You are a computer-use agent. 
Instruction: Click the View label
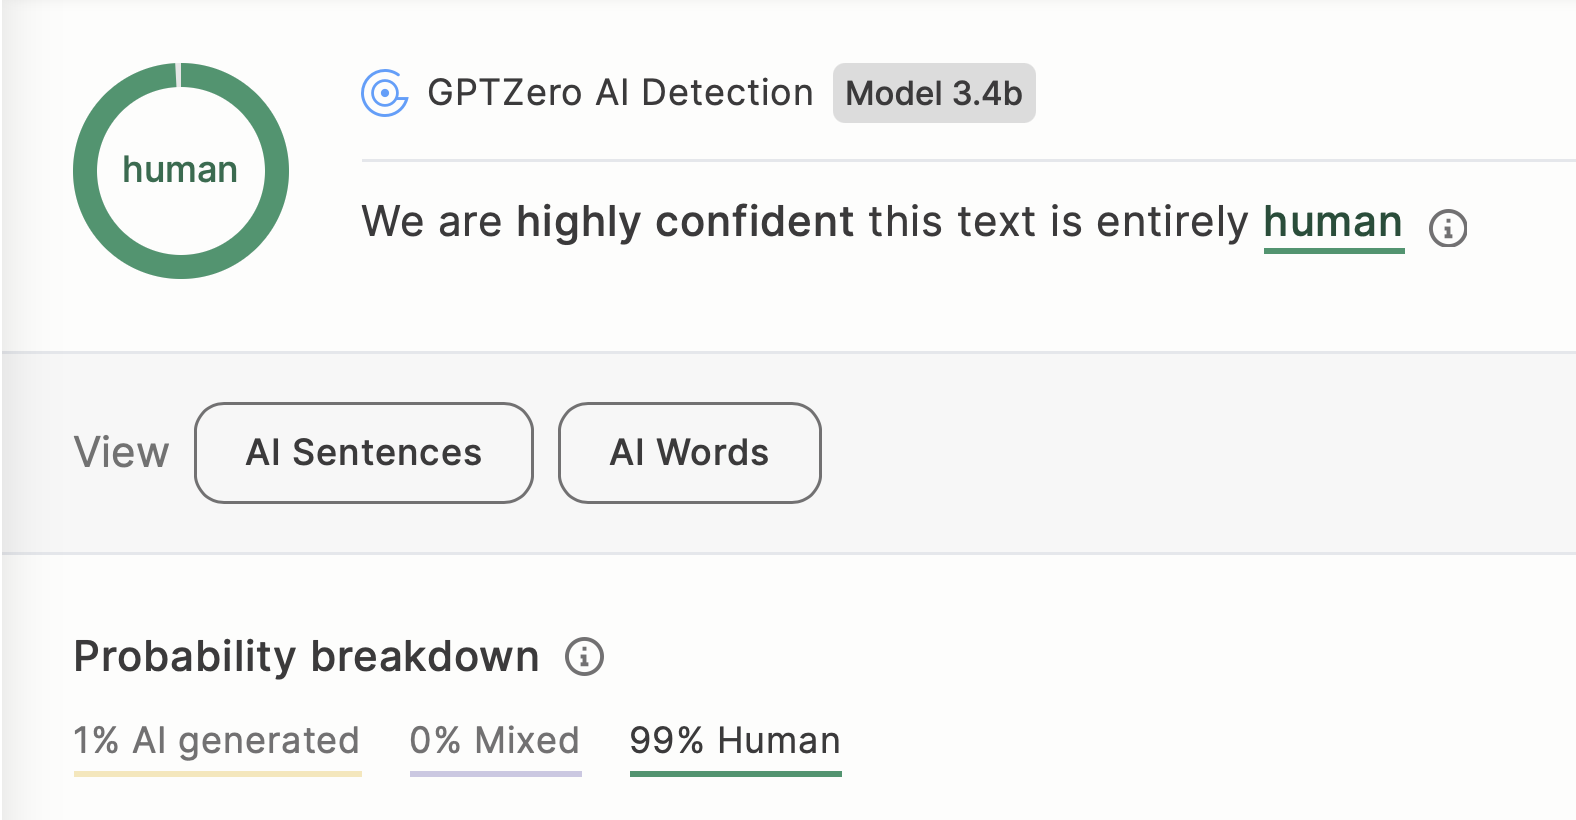click(122, 453)
